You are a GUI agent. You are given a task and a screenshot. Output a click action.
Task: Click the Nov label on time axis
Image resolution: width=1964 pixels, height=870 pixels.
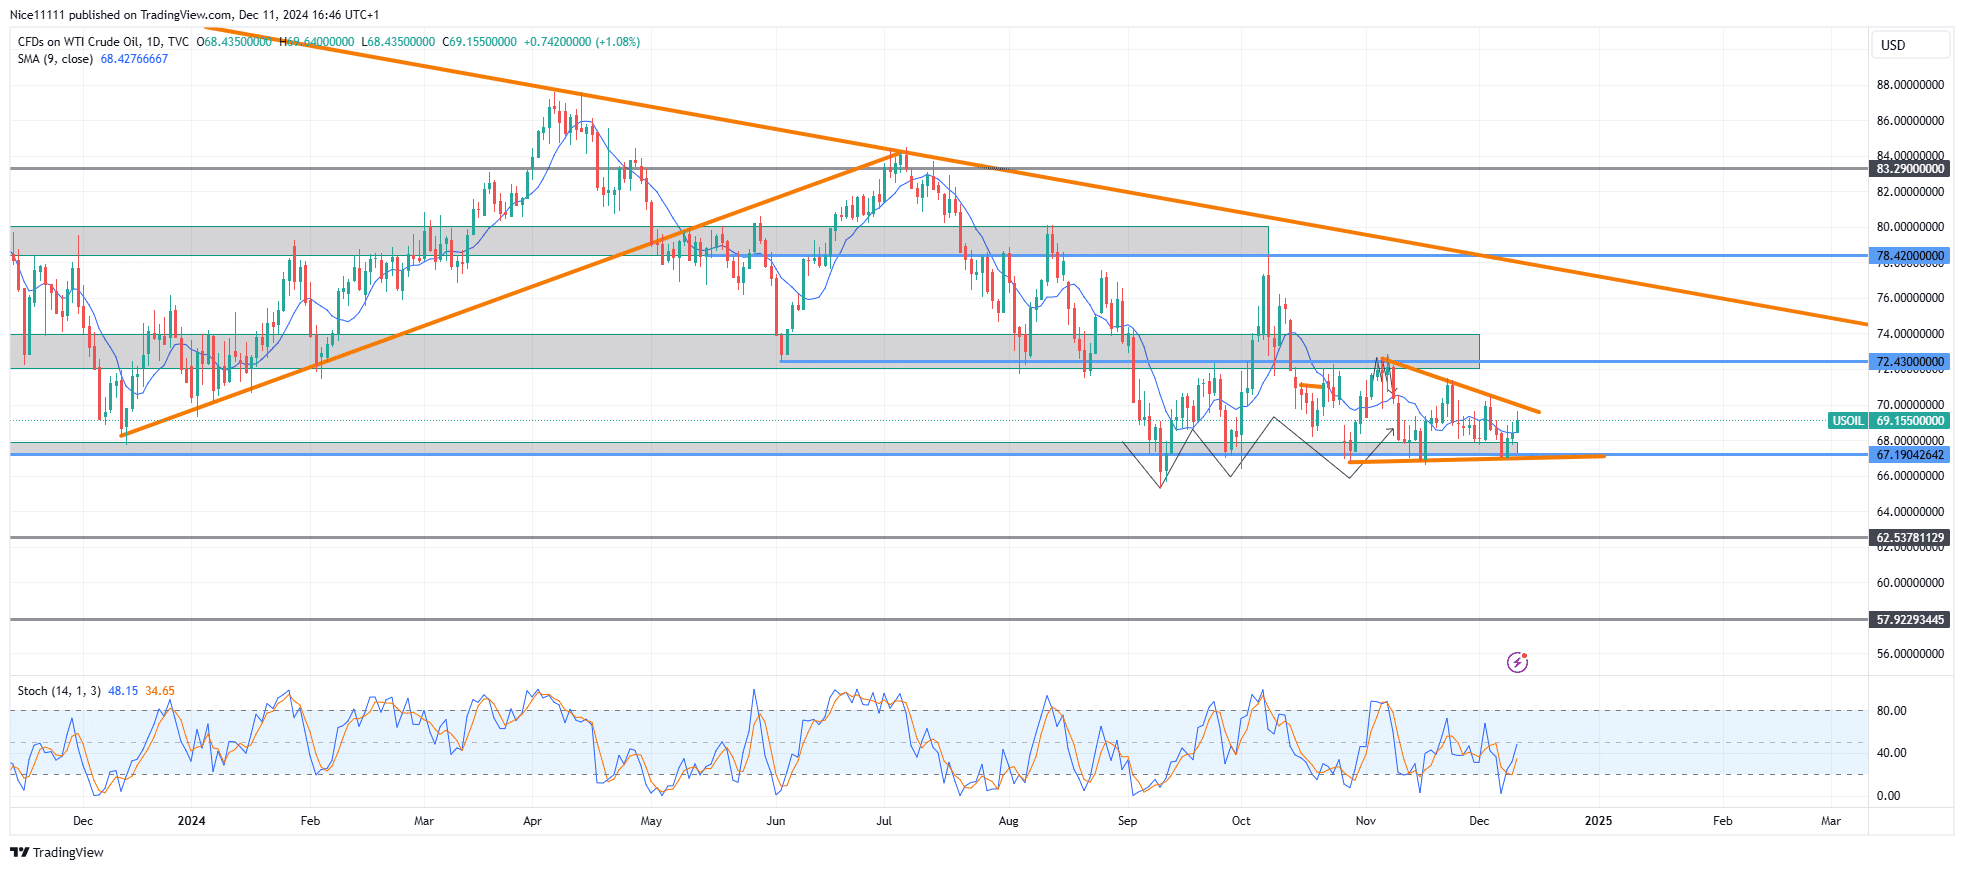1365,821
